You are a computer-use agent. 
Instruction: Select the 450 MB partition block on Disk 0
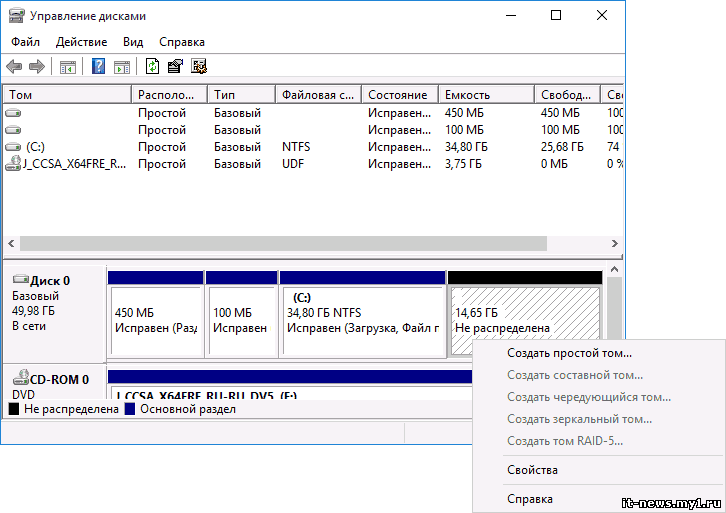(156, 314)
